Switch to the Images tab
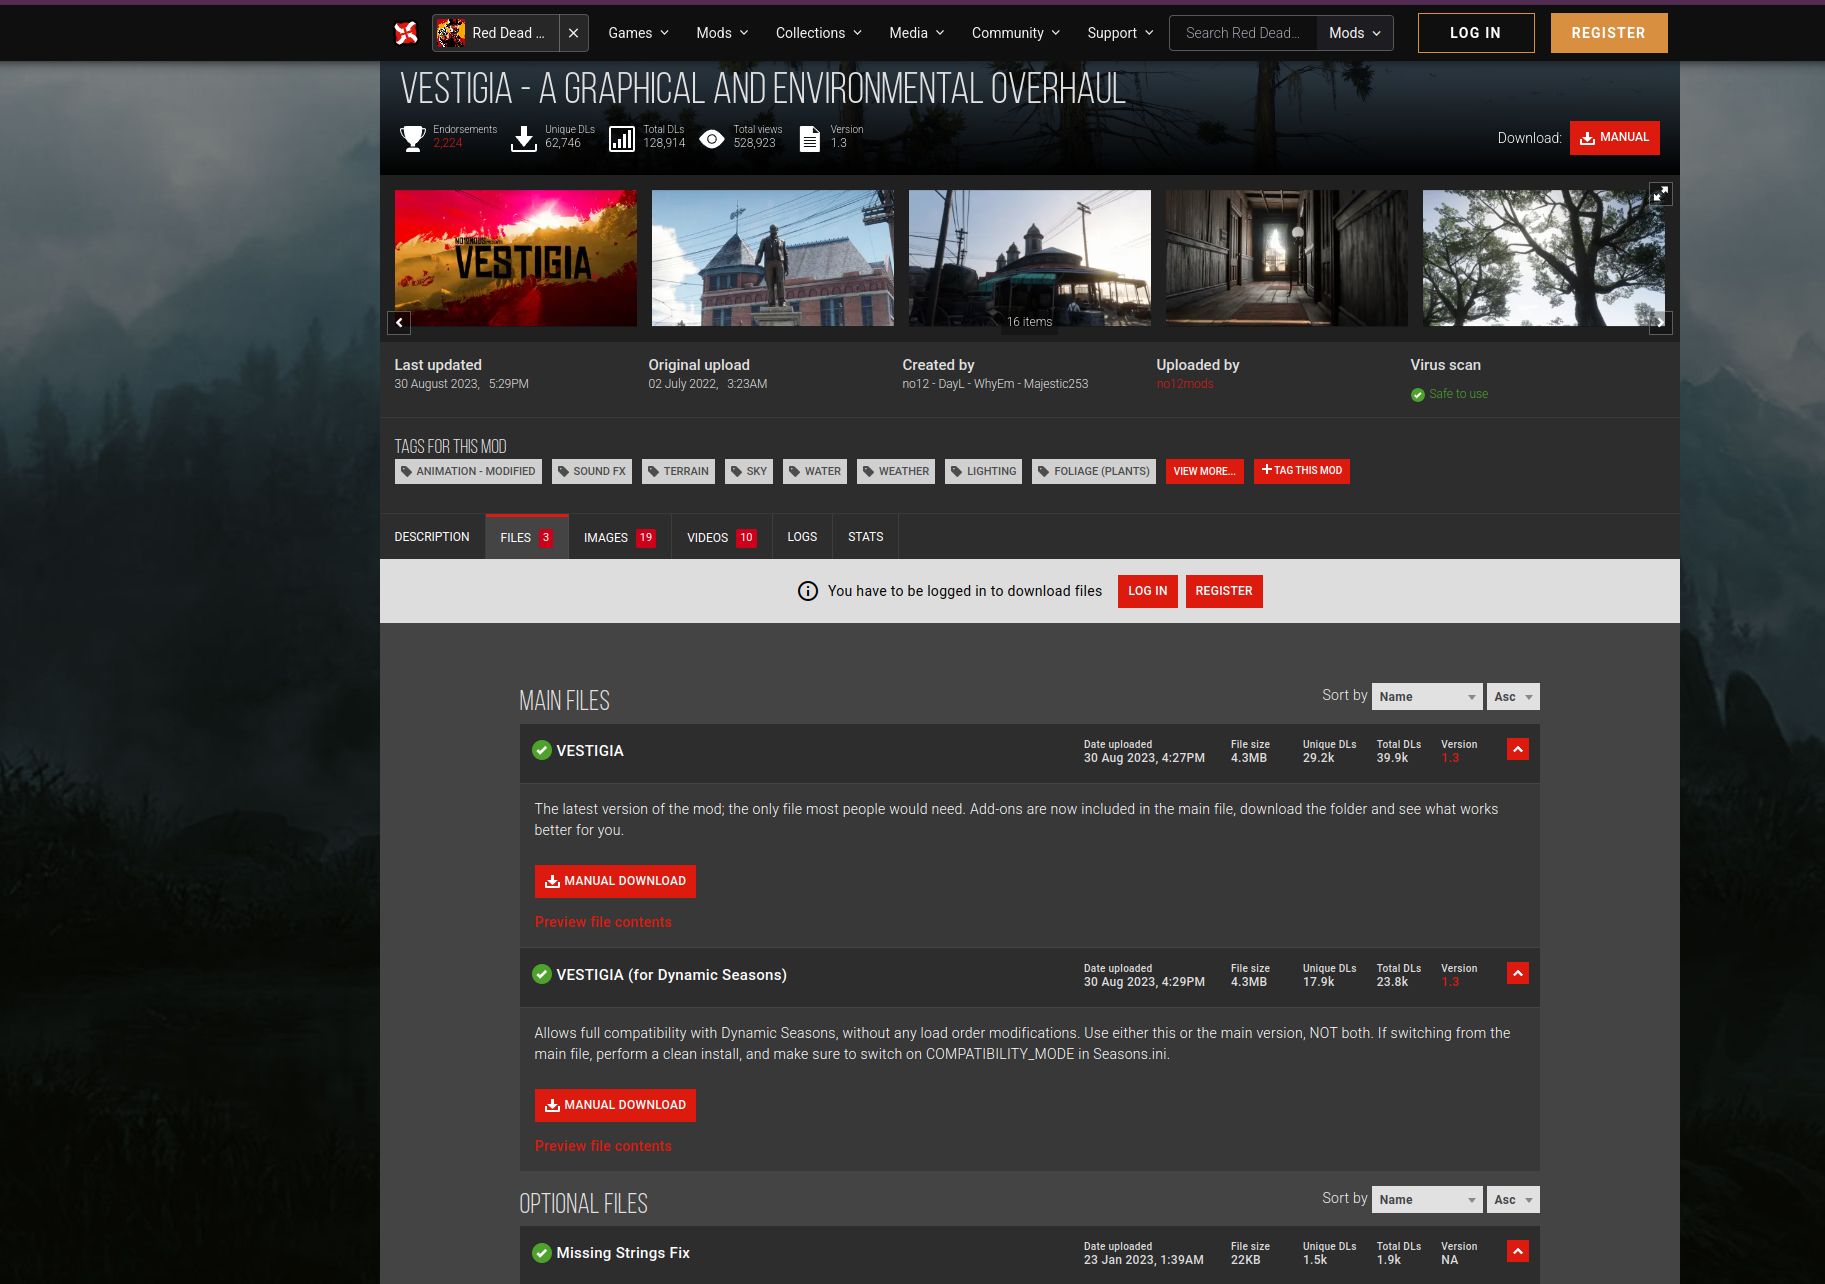 tap(620, 537)
